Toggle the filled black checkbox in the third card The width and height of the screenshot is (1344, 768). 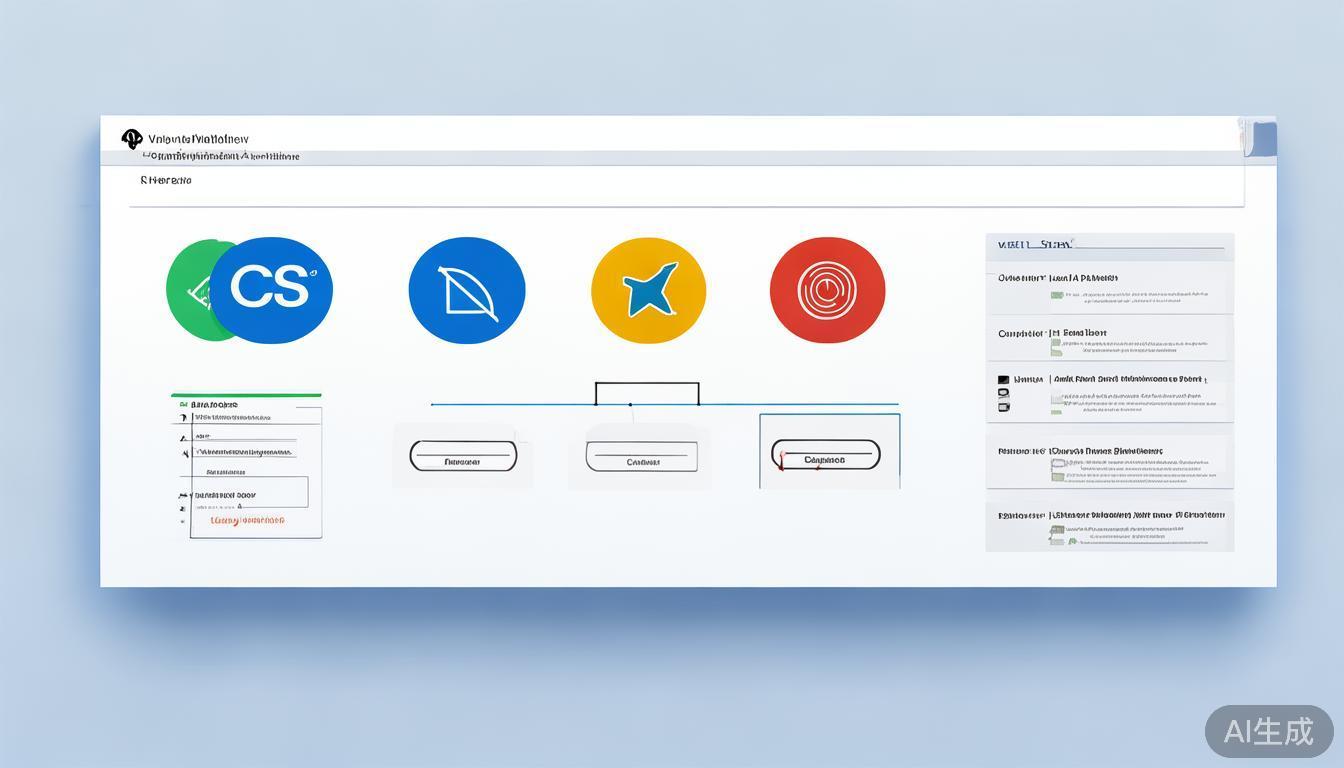tap(1004, 380)
